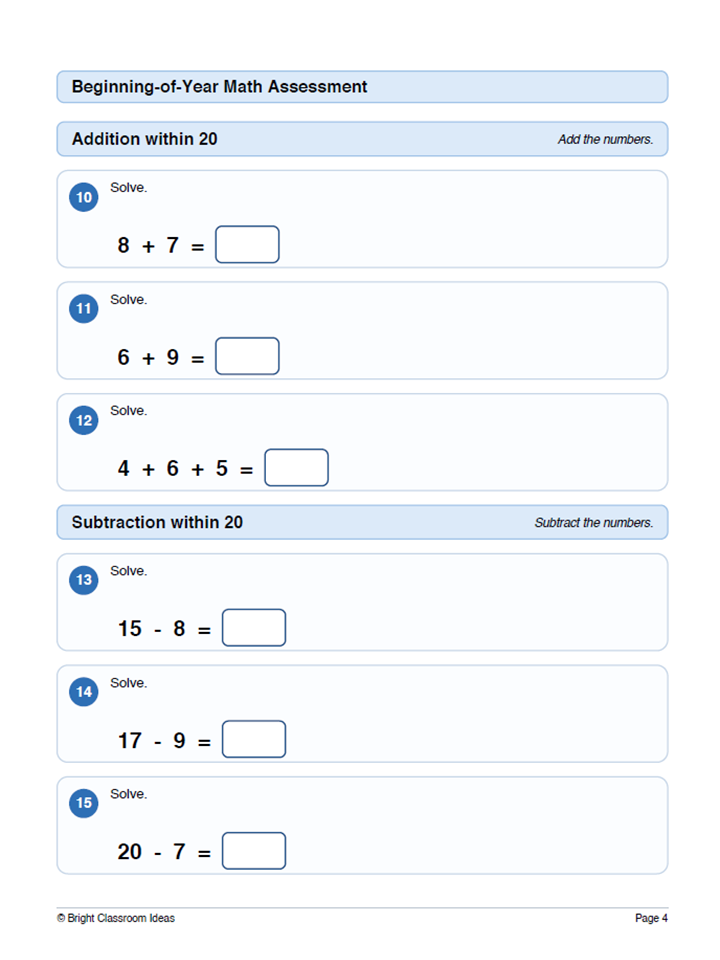The image size is (720, 960).
Task: Click the Beginning-of-Year Math Assessment title
Action: click(x=219, y=87)
